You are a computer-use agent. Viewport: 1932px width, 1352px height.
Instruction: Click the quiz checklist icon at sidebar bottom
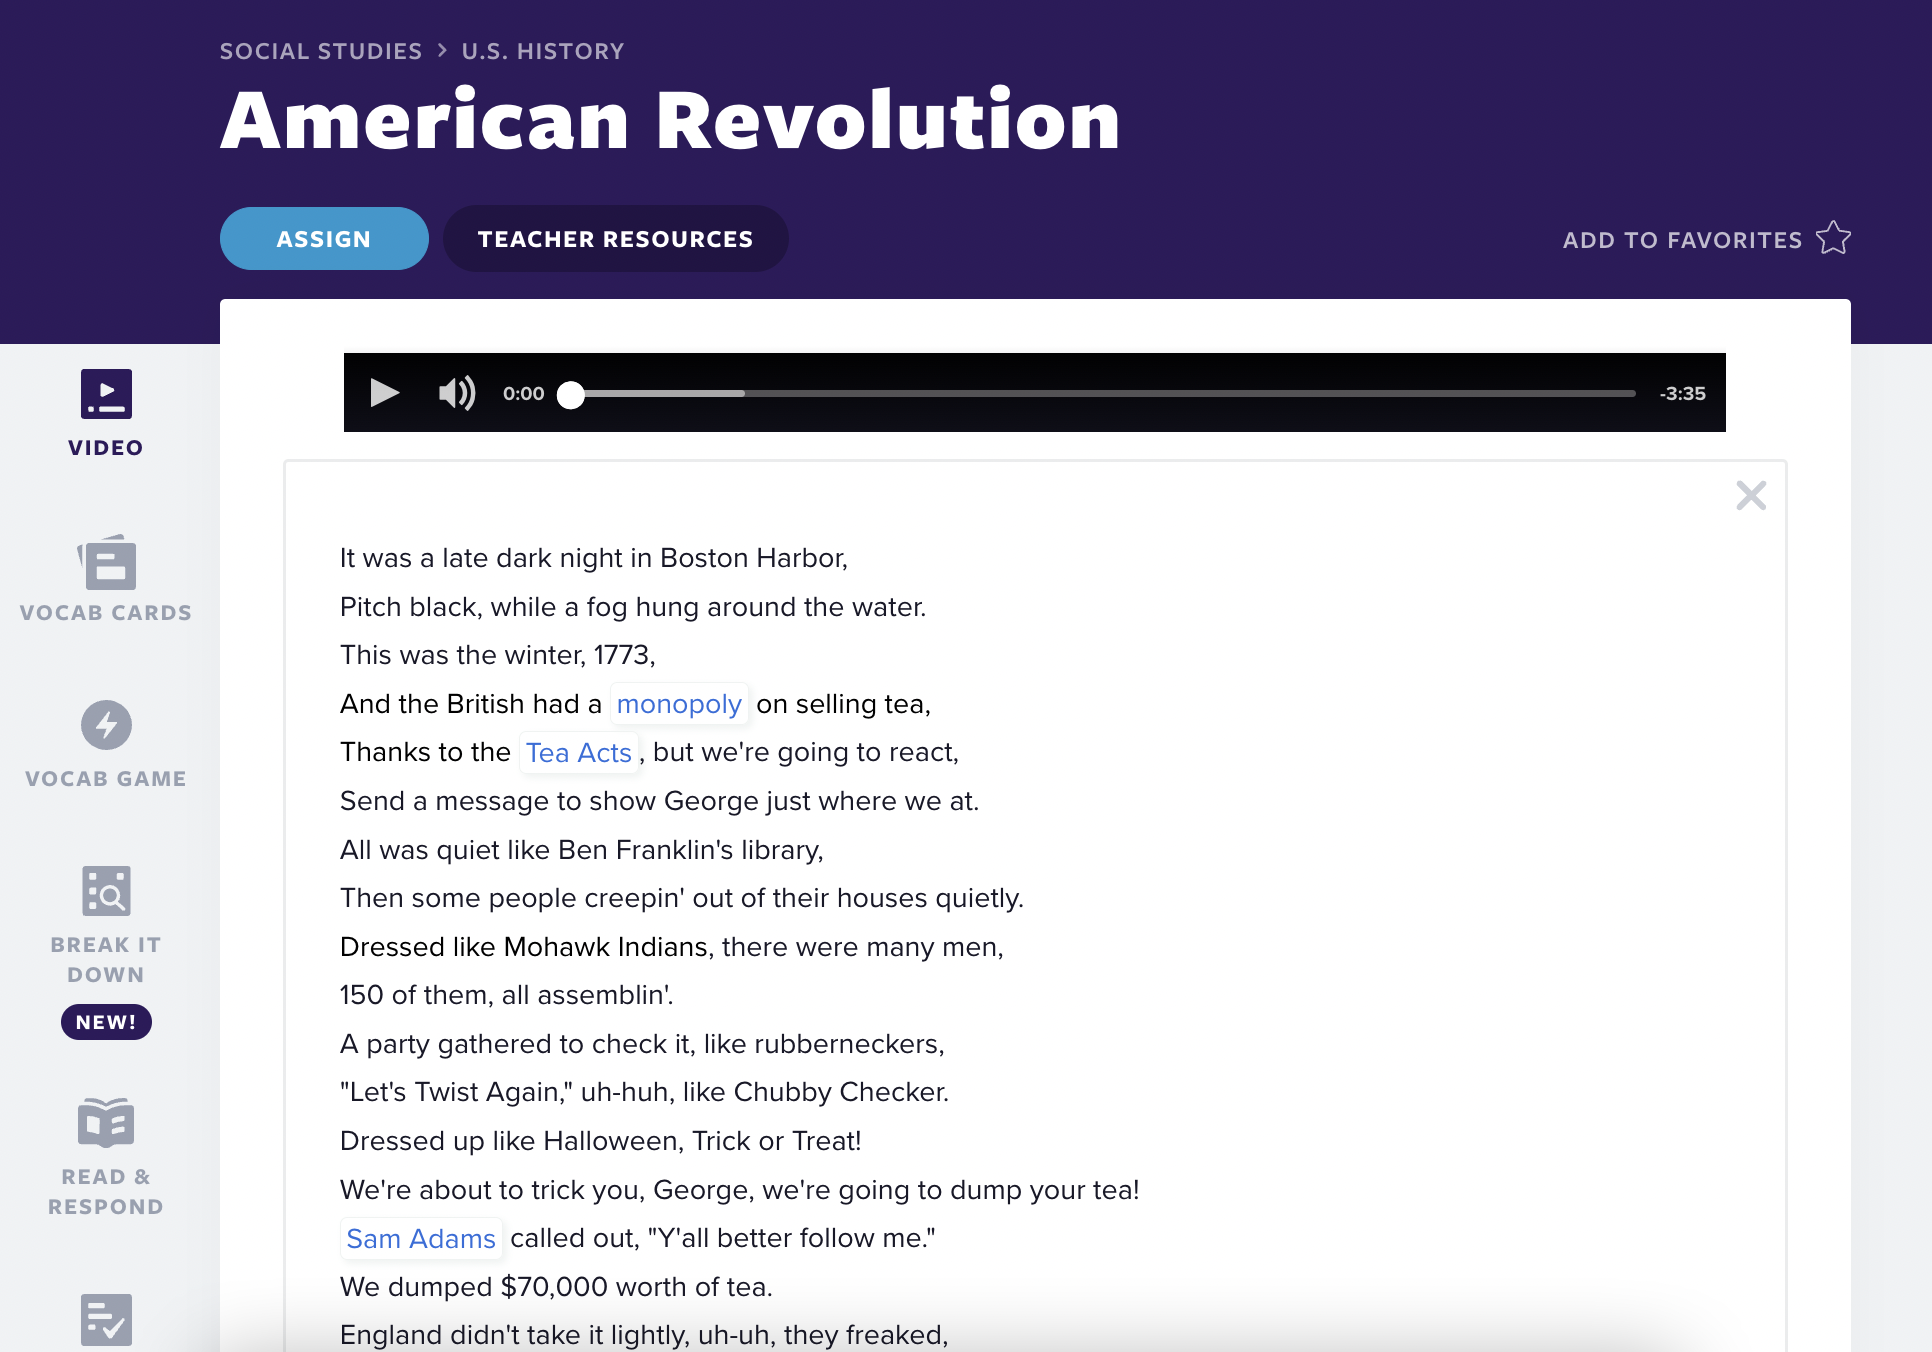click(x=106, y=1320)
